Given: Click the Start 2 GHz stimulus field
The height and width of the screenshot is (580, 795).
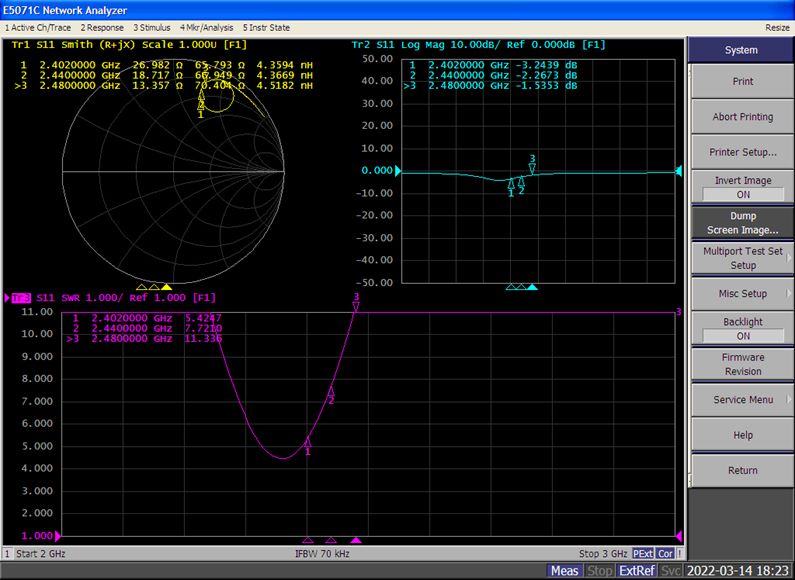Looking at the screenshot, I should point(41,554).
